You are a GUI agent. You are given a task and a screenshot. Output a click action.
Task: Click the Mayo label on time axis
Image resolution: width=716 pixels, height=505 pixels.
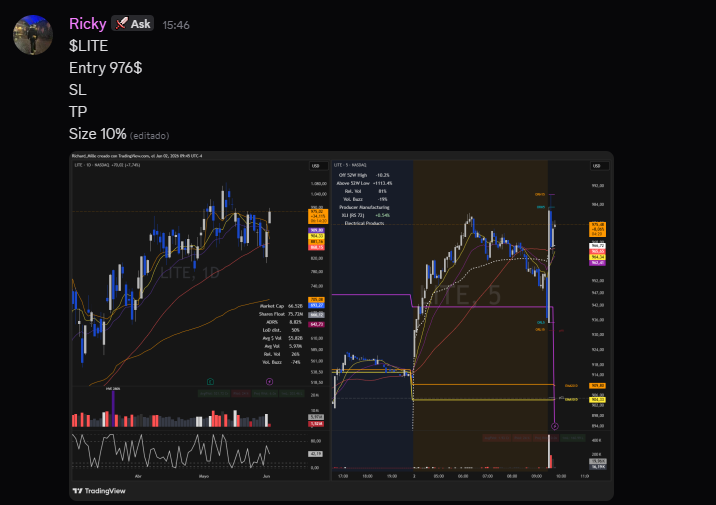(204, 476)
